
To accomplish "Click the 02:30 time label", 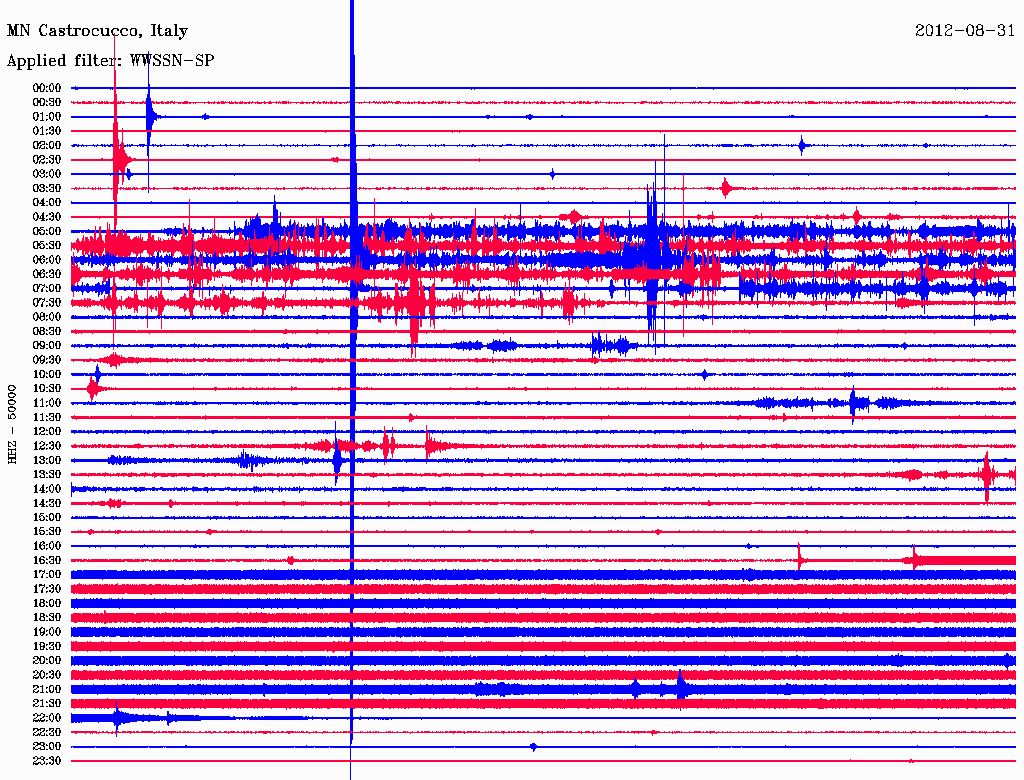I will point(47,160).
